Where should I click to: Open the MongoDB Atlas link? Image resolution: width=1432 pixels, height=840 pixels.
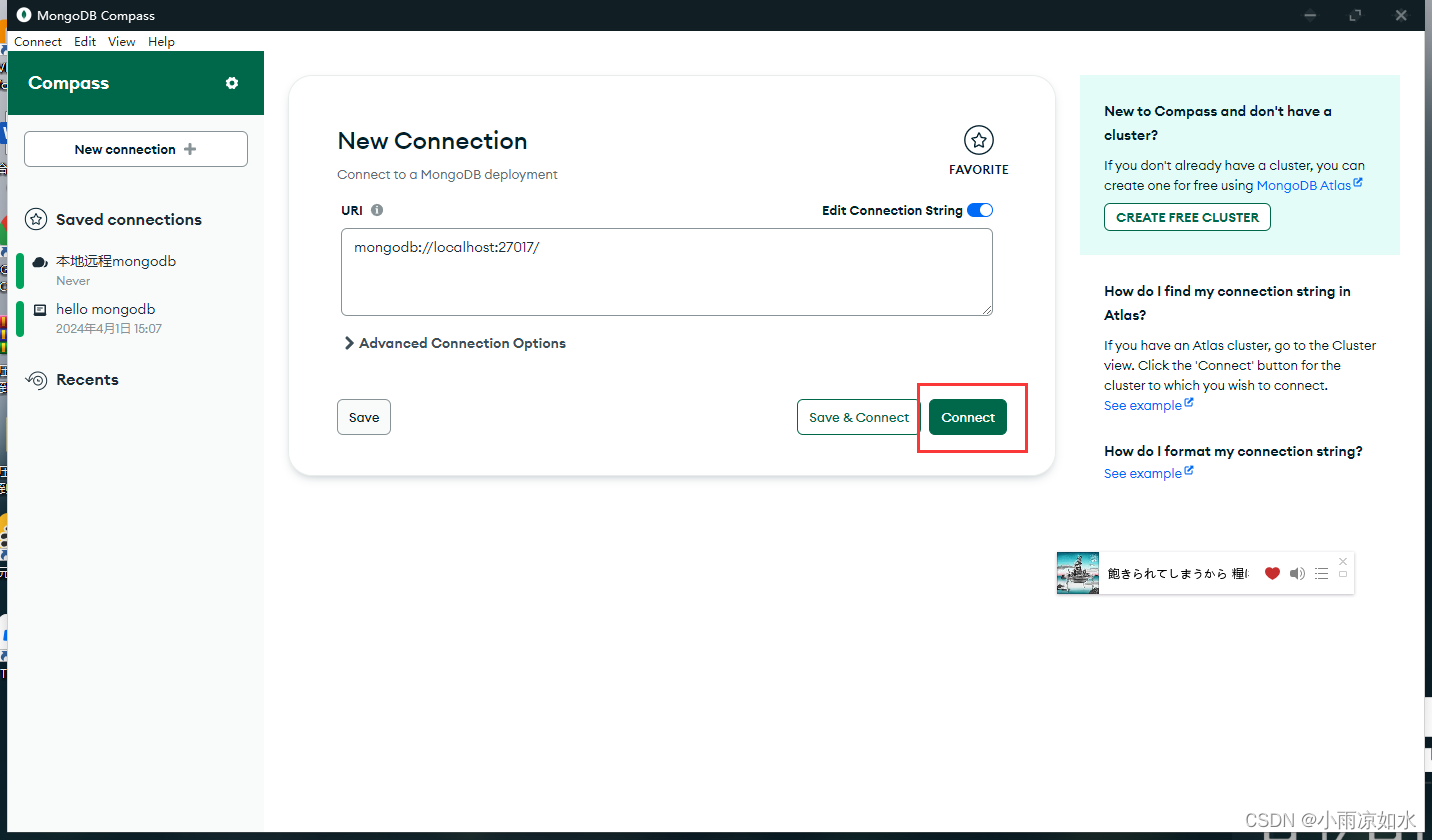click(1304, 185)
